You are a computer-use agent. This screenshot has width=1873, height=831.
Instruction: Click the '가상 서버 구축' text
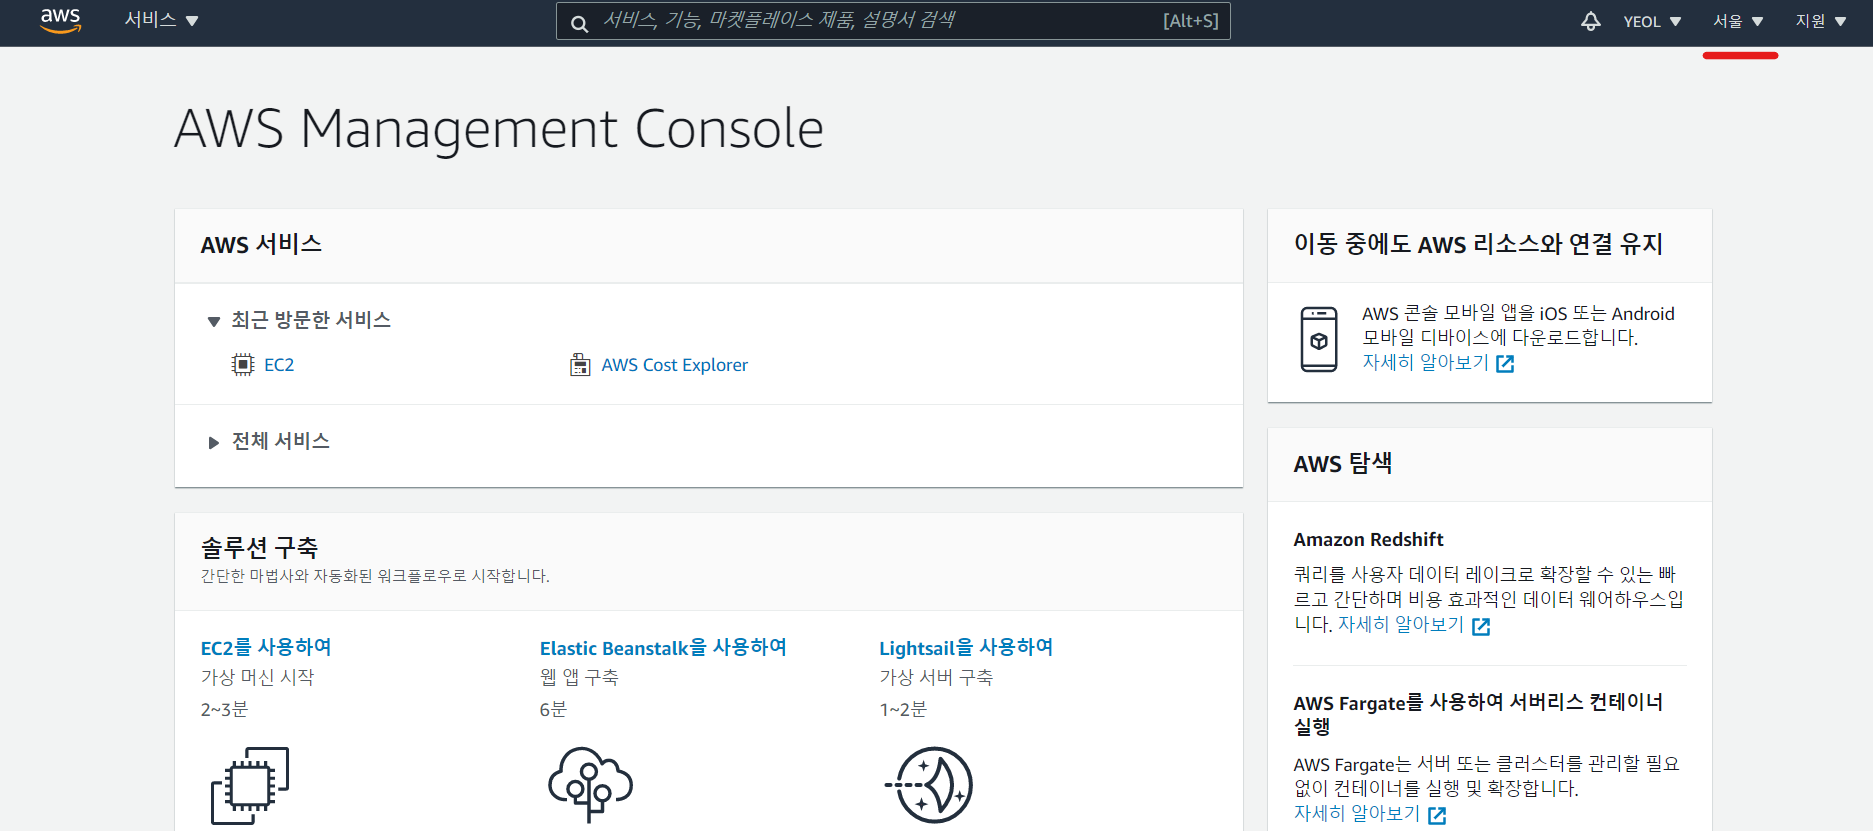coord(936,677)
